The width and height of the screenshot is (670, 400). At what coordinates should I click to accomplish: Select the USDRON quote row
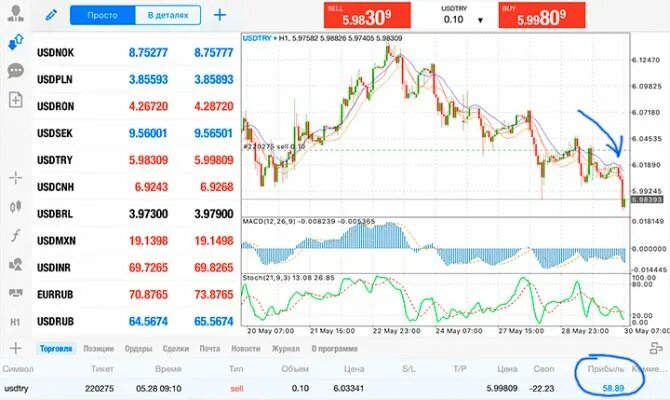135,106
